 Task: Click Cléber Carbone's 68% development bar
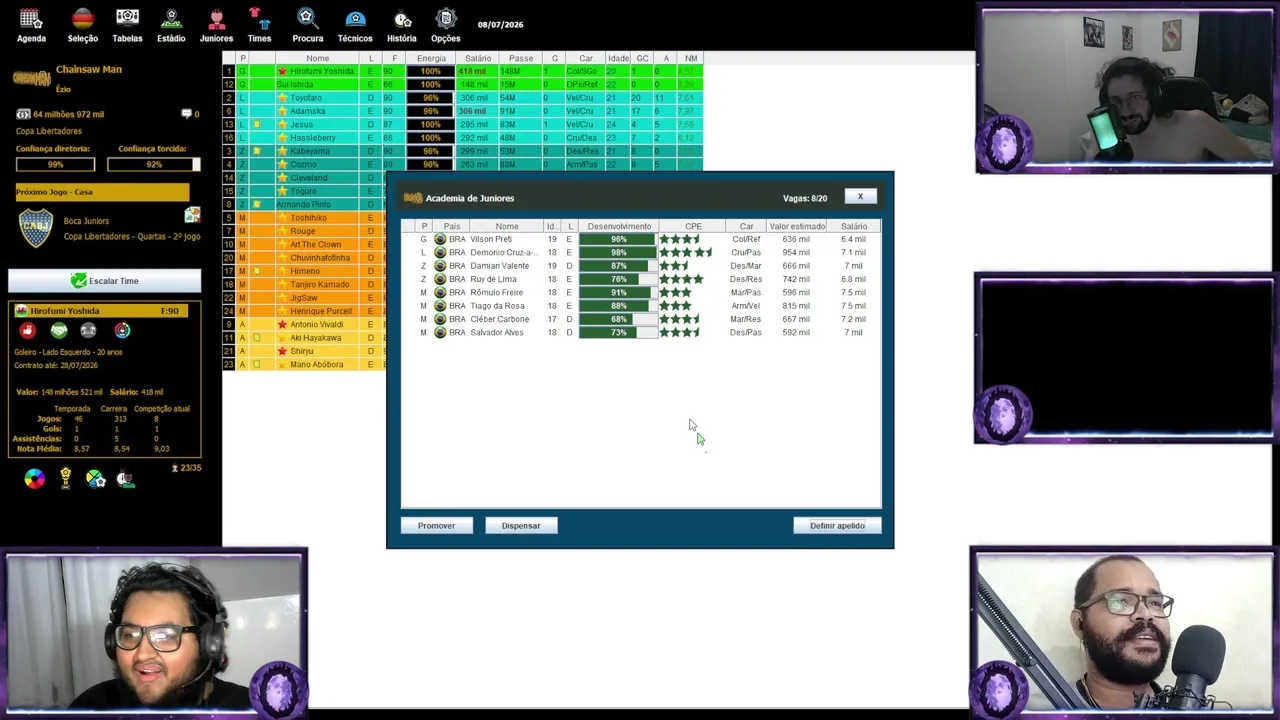click(x=618, y=319)
